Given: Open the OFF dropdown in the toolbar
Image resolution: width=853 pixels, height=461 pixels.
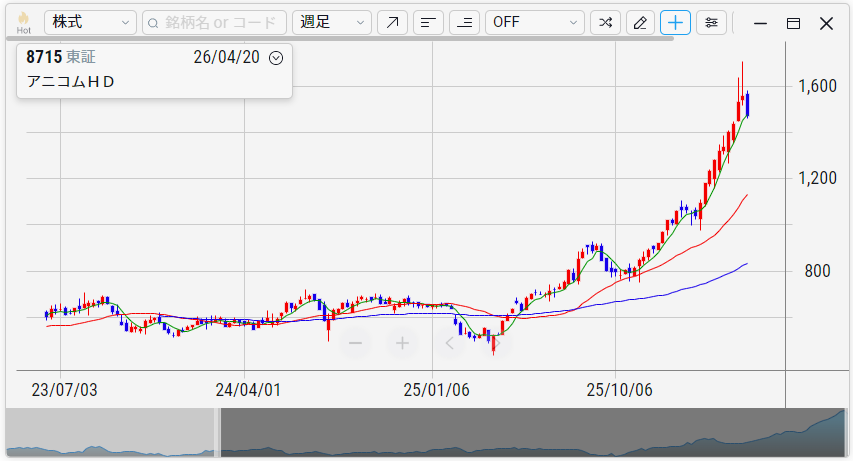Looking at the screenshot, I should (x=534, y=22).
